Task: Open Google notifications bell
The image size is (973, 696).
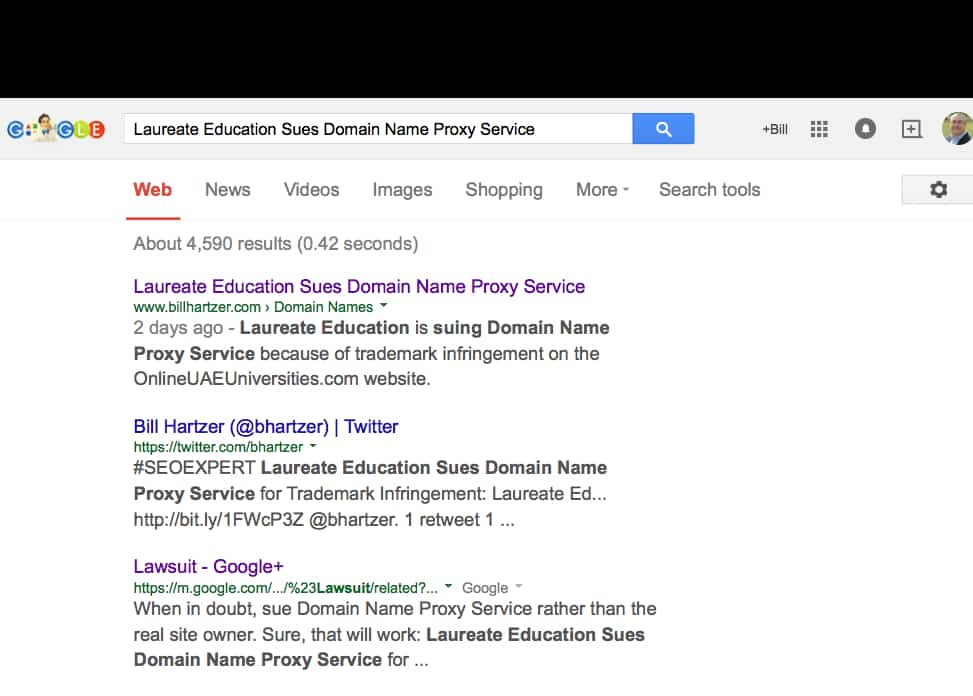Action: click(x=865, y=129)
